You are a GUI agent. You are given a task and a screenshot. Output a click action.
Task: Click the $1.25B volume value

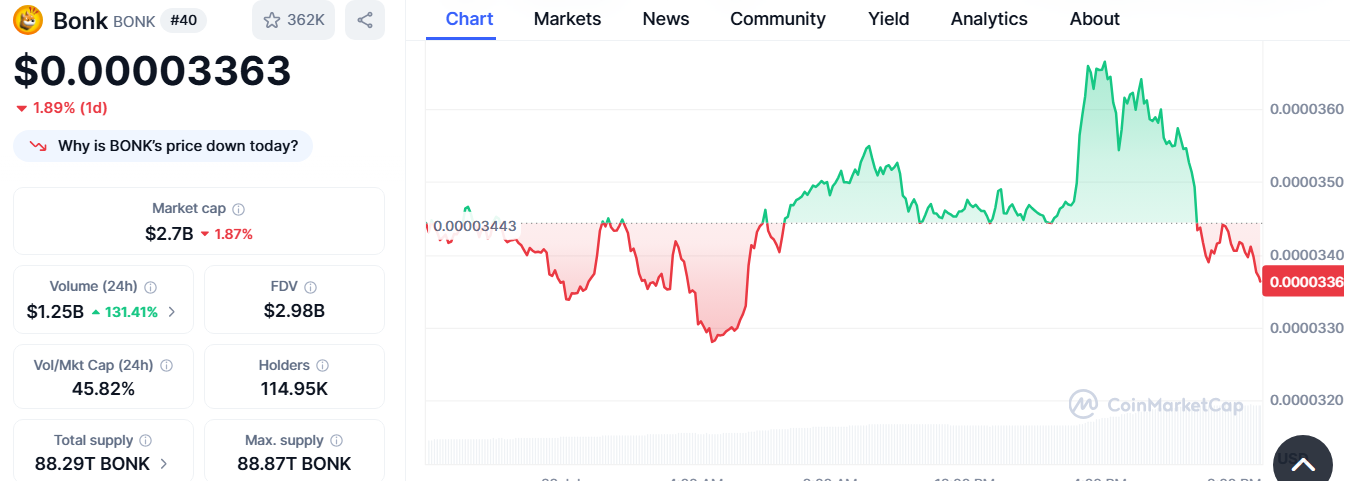tap(55, 311)
